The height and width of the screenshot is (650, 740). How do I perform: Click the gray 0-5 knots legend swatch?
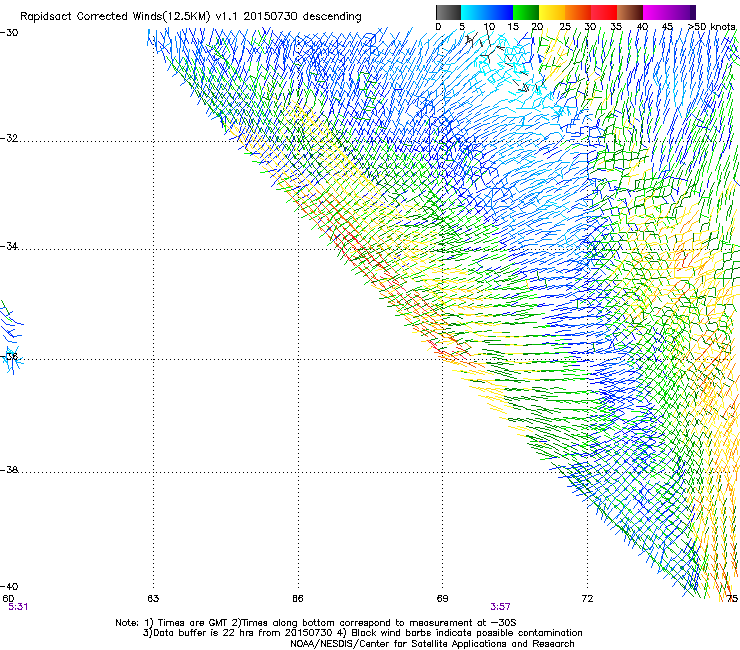click(x=448, y=13)
